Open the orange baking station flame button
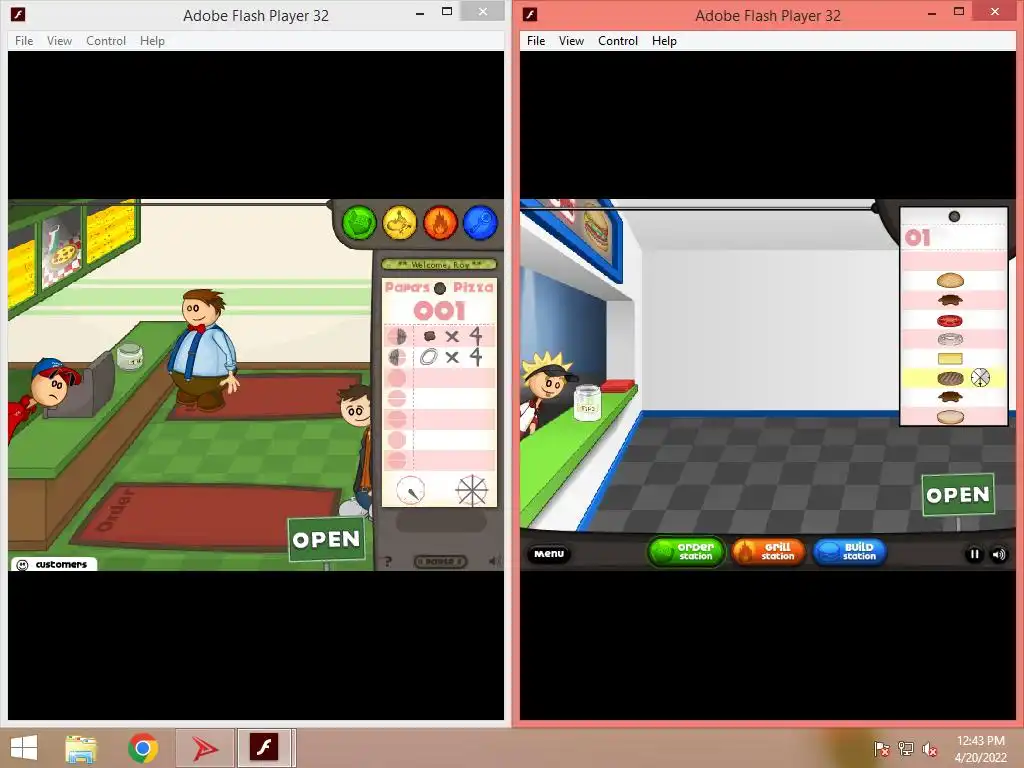 click(x=440, y=223)
